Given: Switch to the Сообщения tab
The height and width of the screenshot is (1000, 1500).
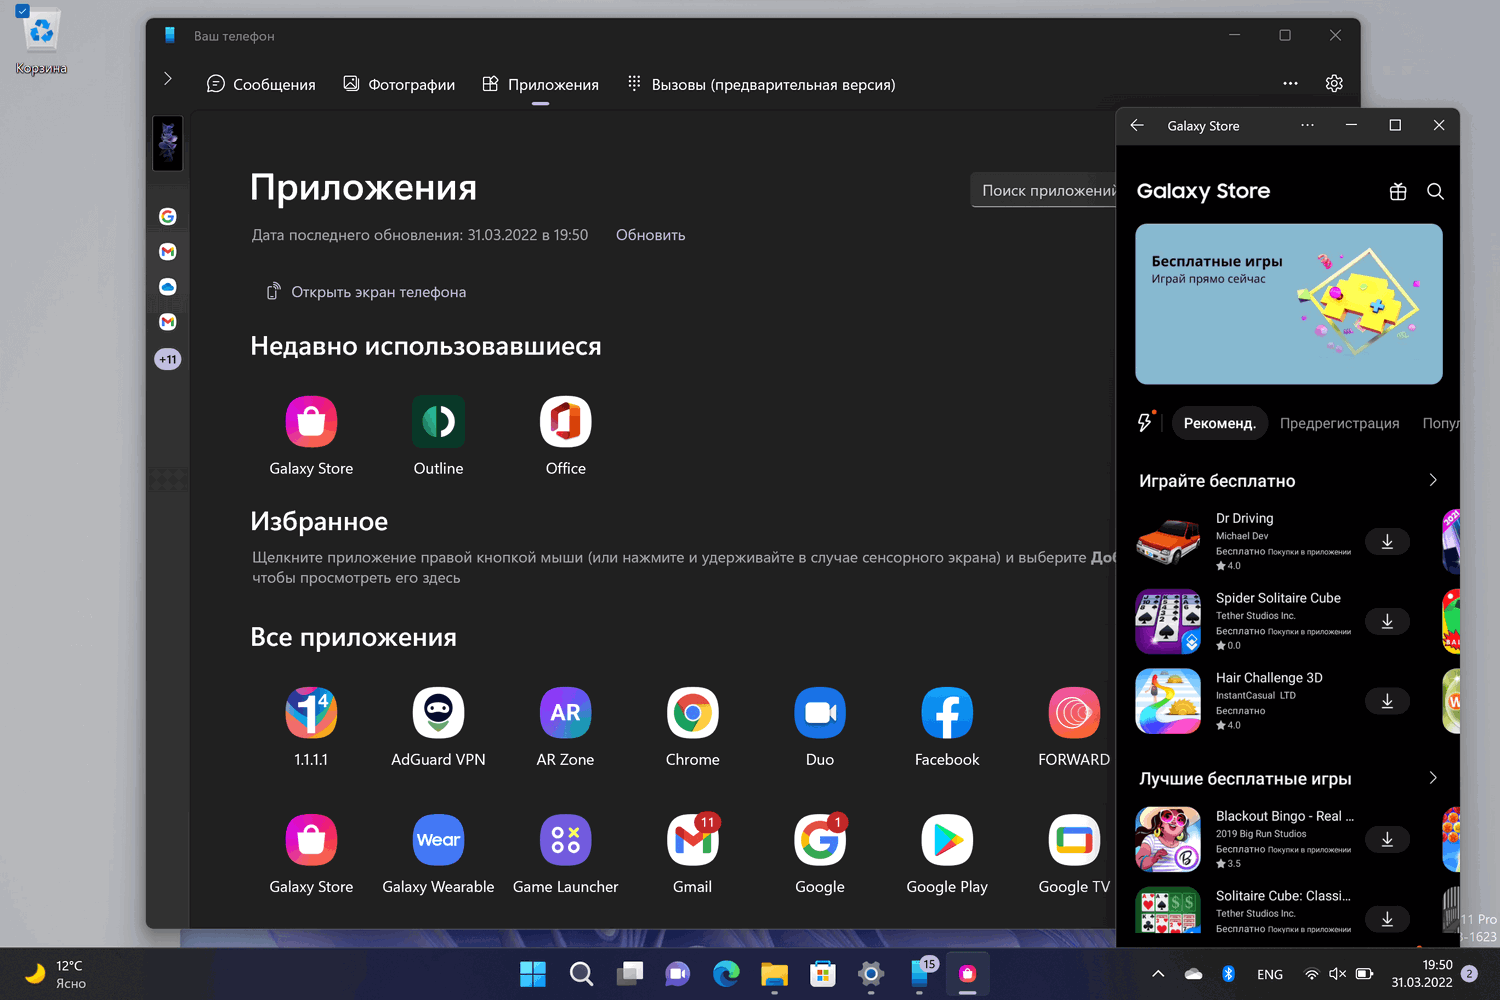Looking at the screenshot, I should pos(261,85).
